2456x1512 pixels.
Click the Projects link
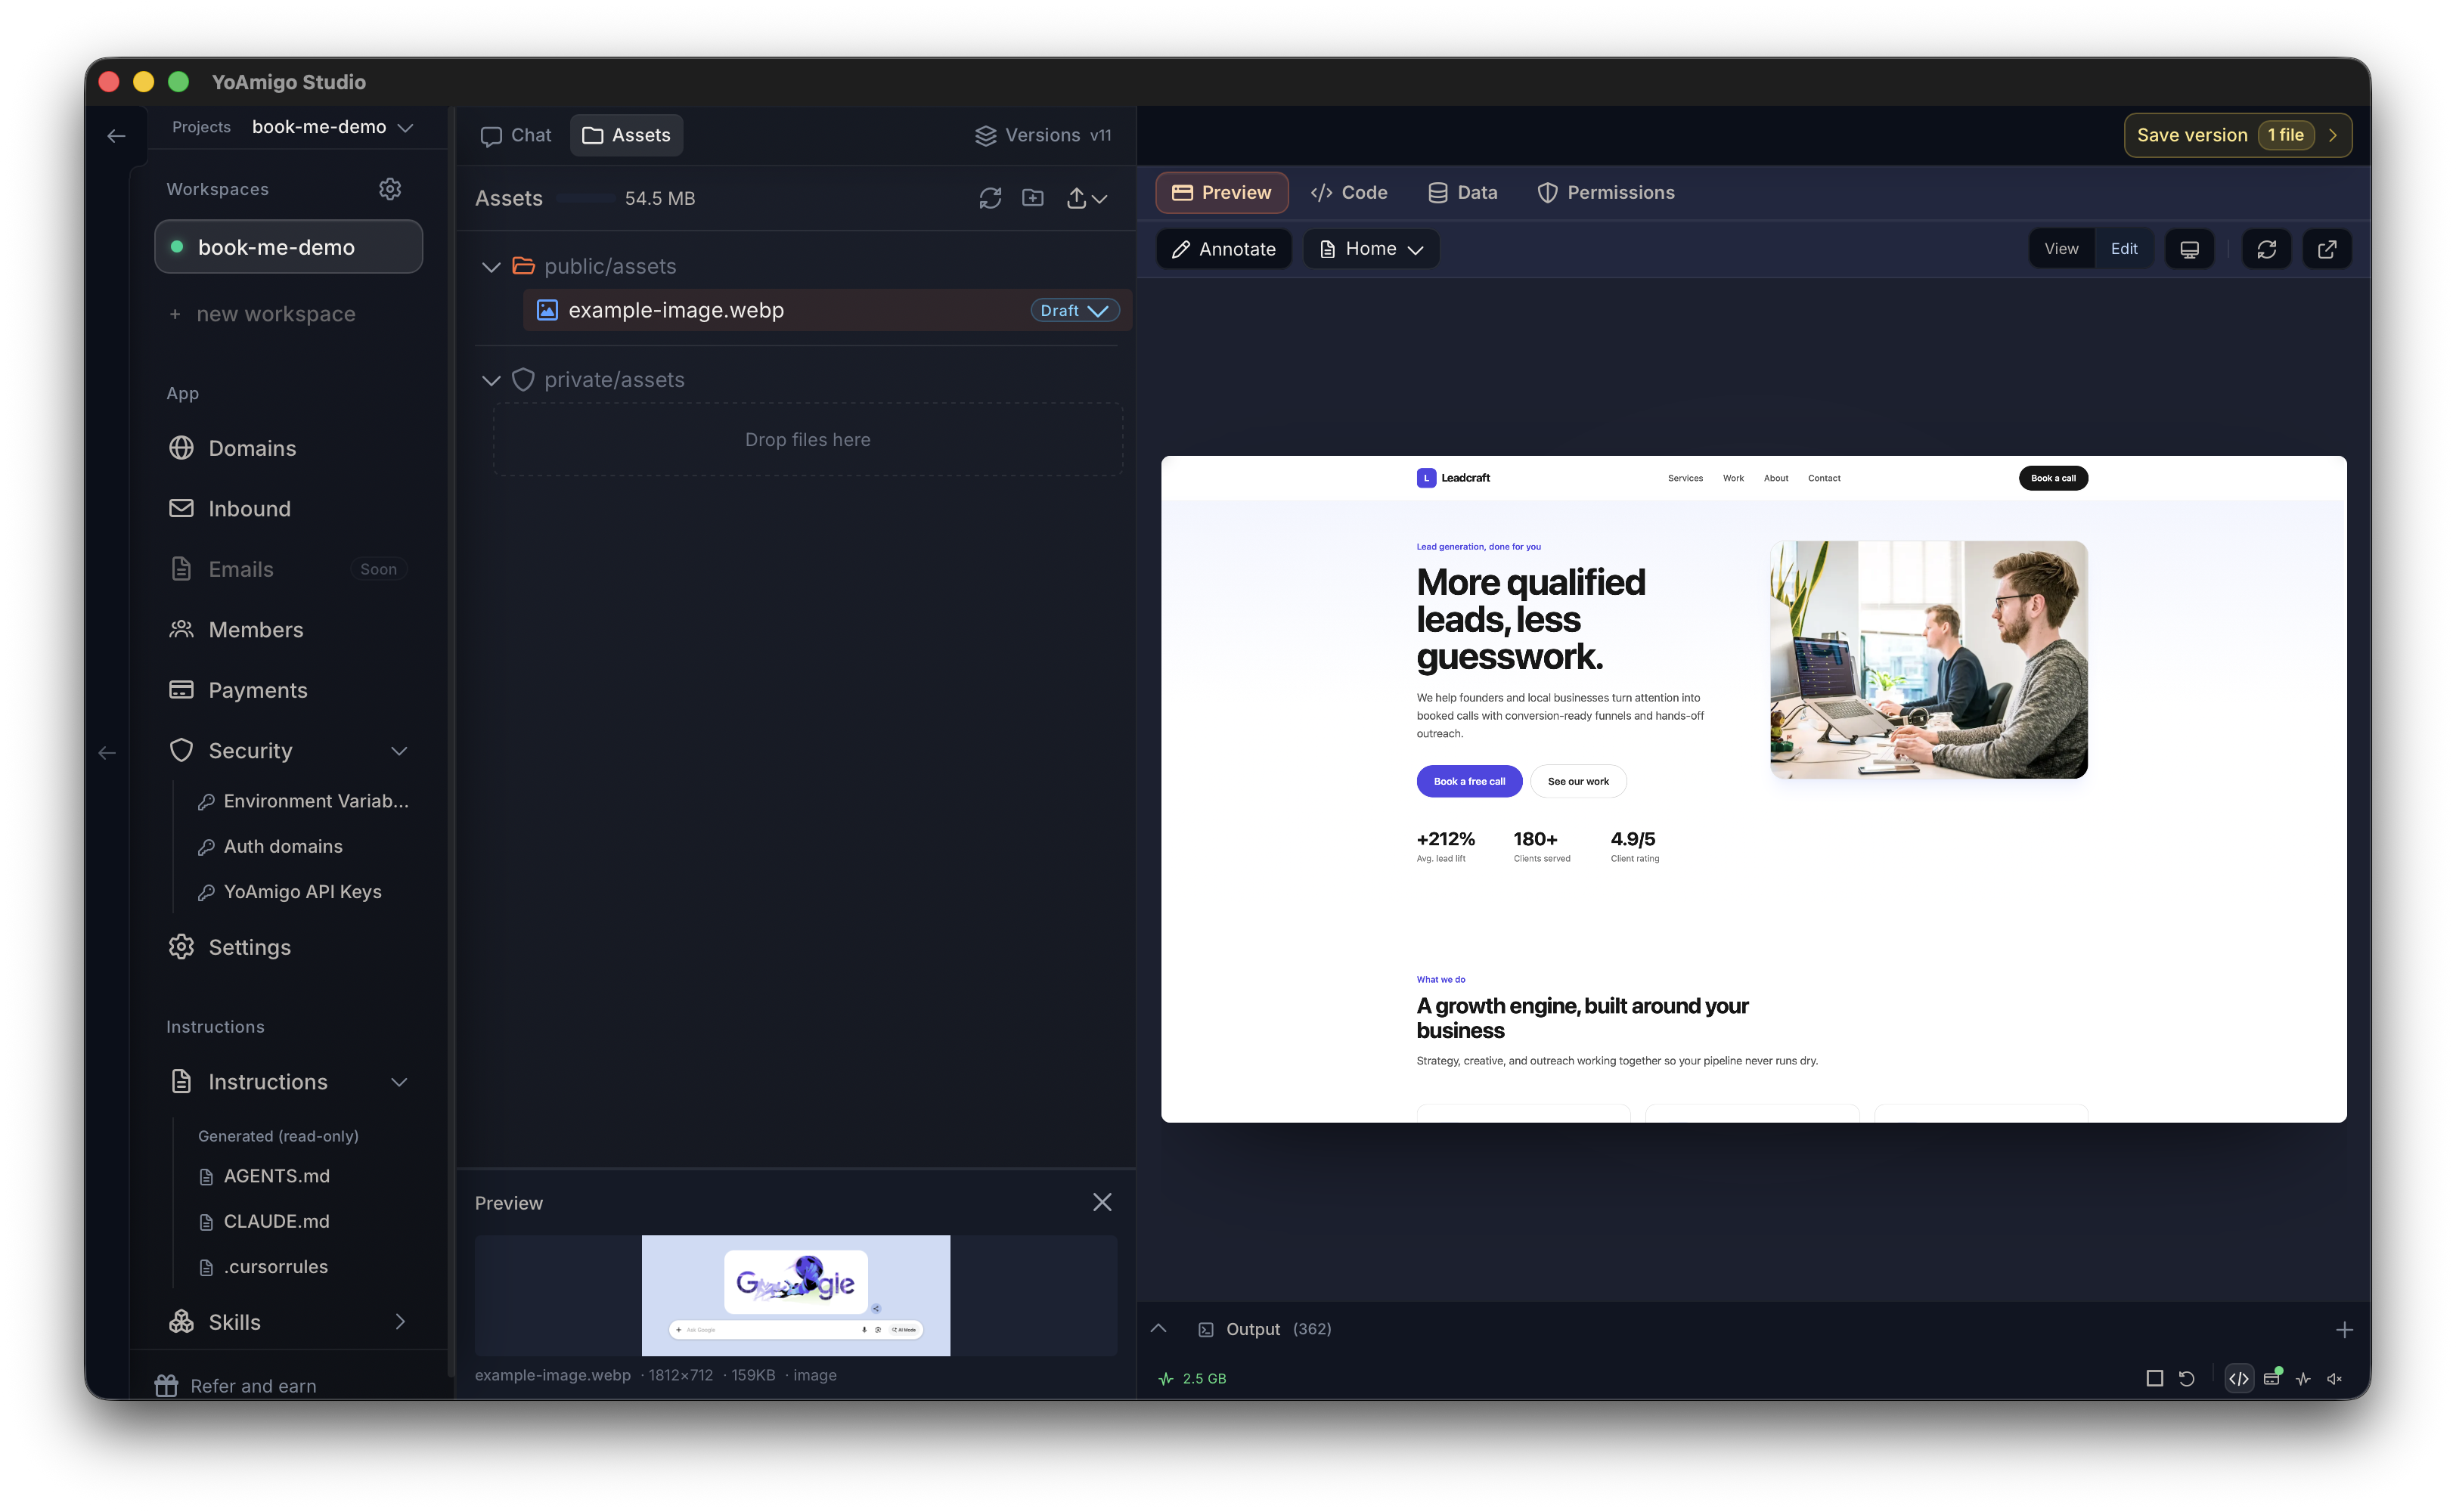[201, 127]
